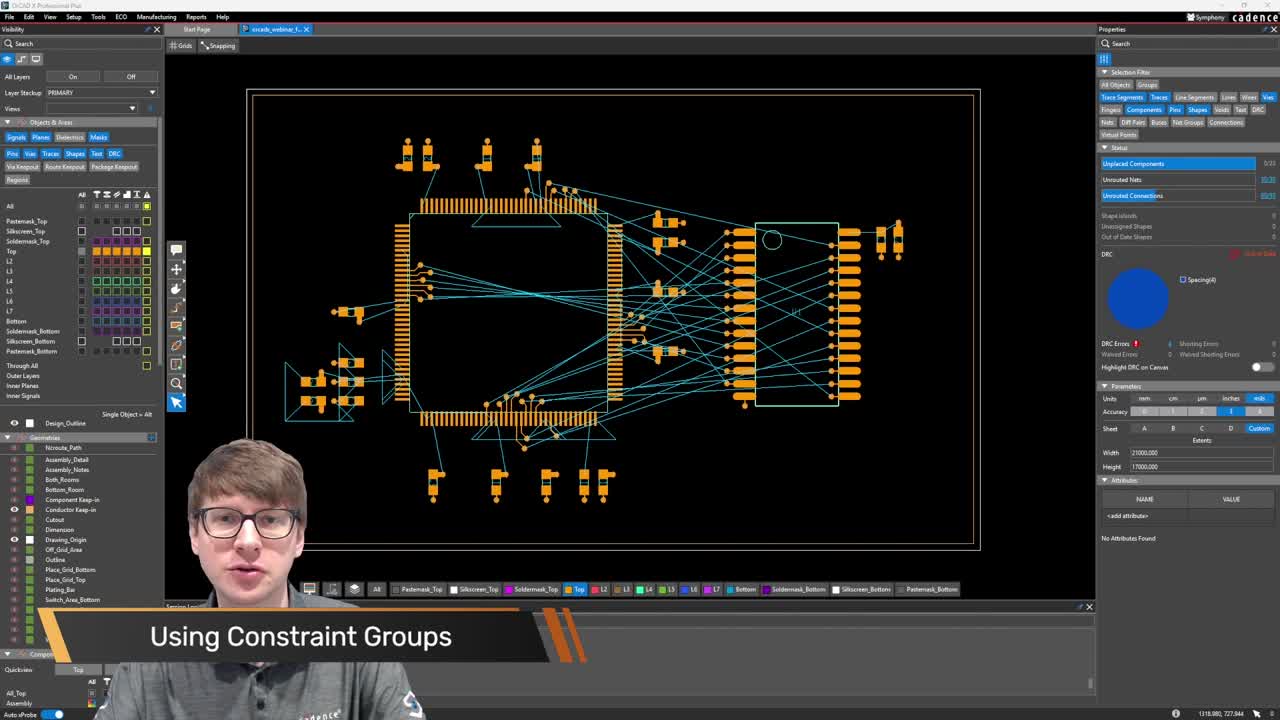Screen dimensions: 1280x720
Task: Open the ECO menu
Action: coord(121,17)
